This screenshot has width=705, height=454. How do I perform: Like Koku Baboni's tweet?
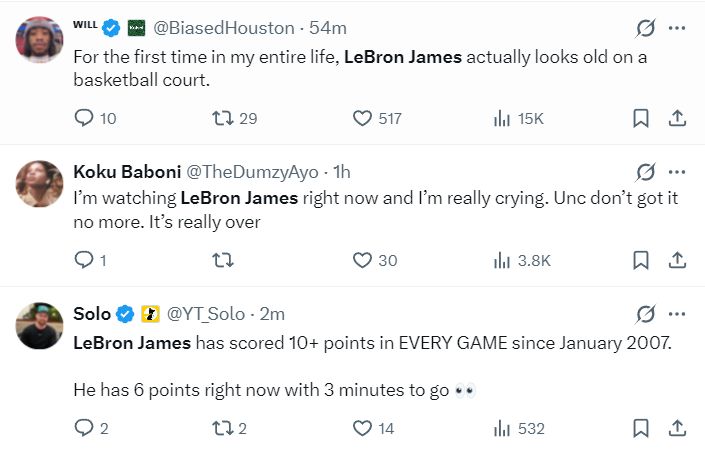pyautogui.click(x=364, y=261)
